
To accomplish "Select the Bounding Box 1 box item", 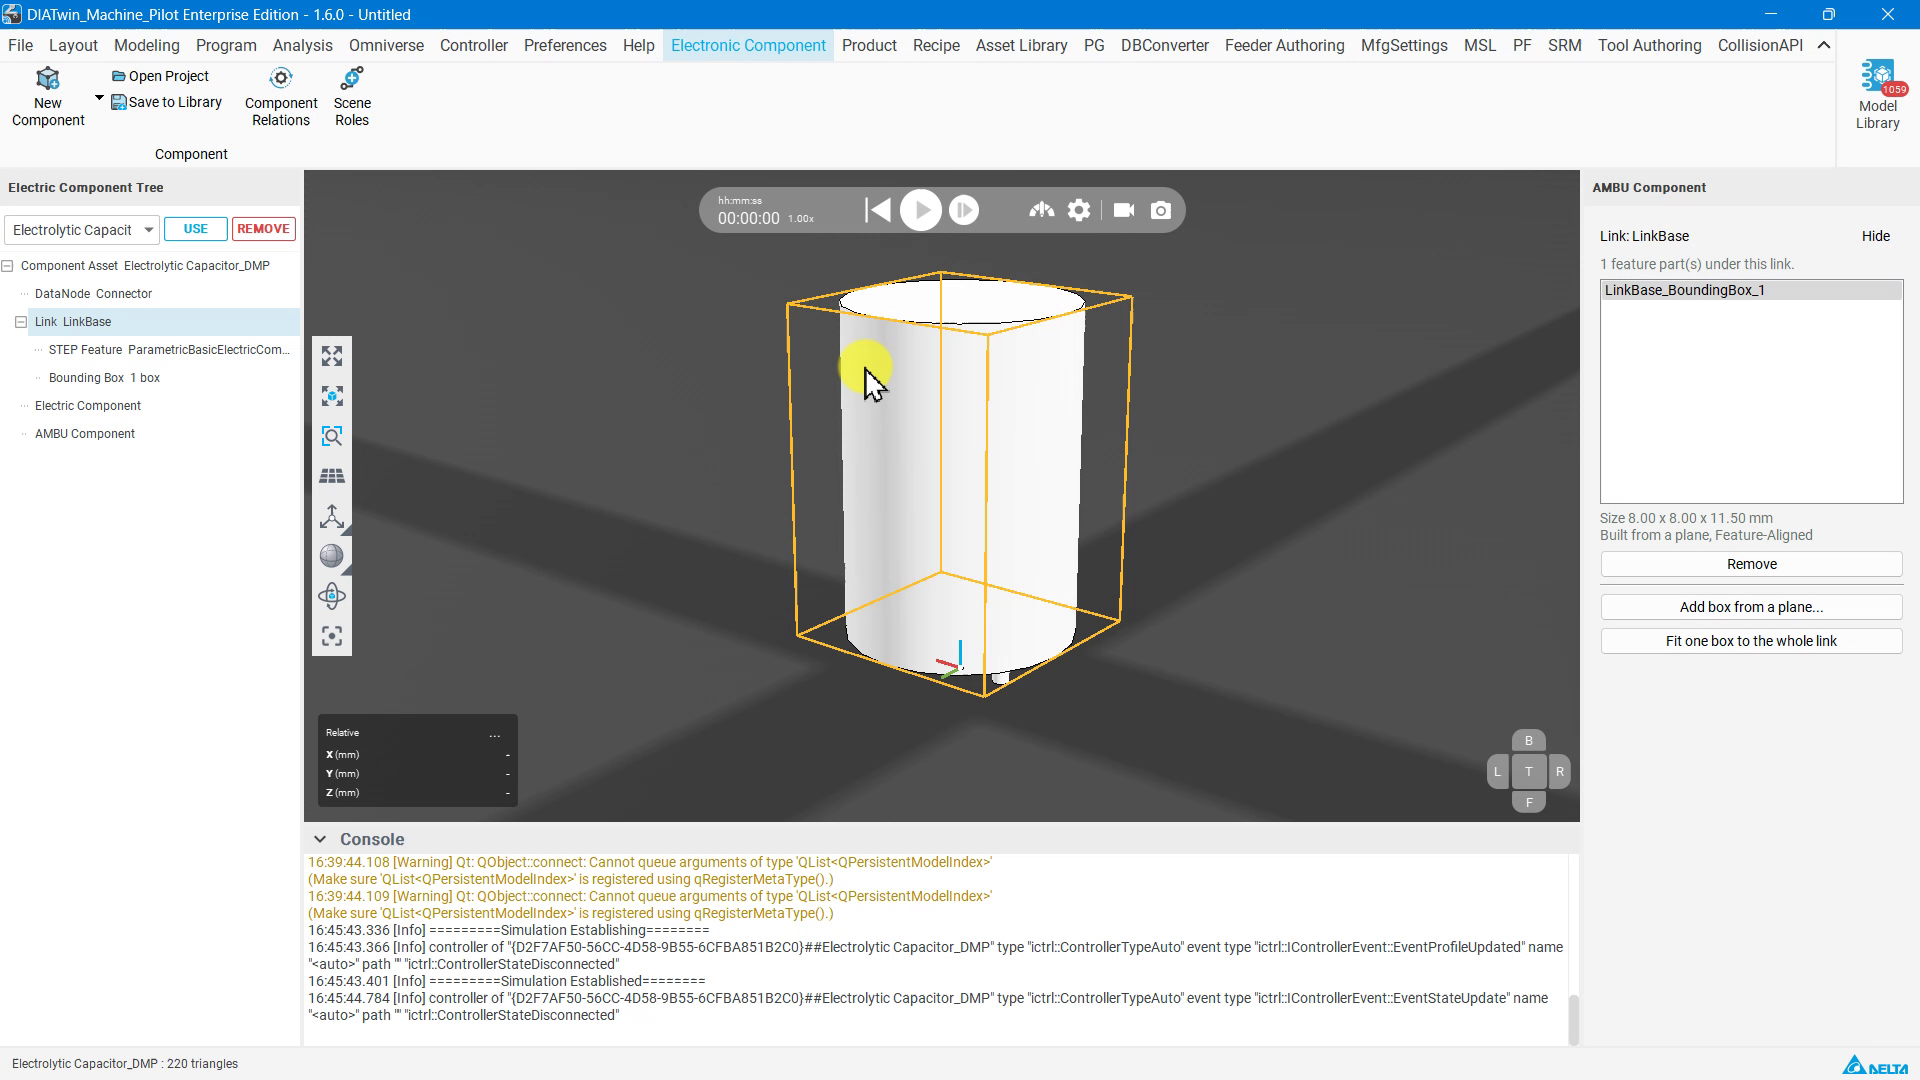I will point(104,378).
